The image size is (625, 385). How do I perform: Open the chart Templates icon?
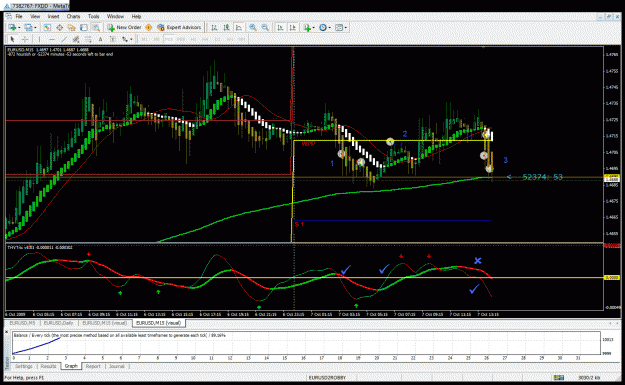[x=339, y=28]
